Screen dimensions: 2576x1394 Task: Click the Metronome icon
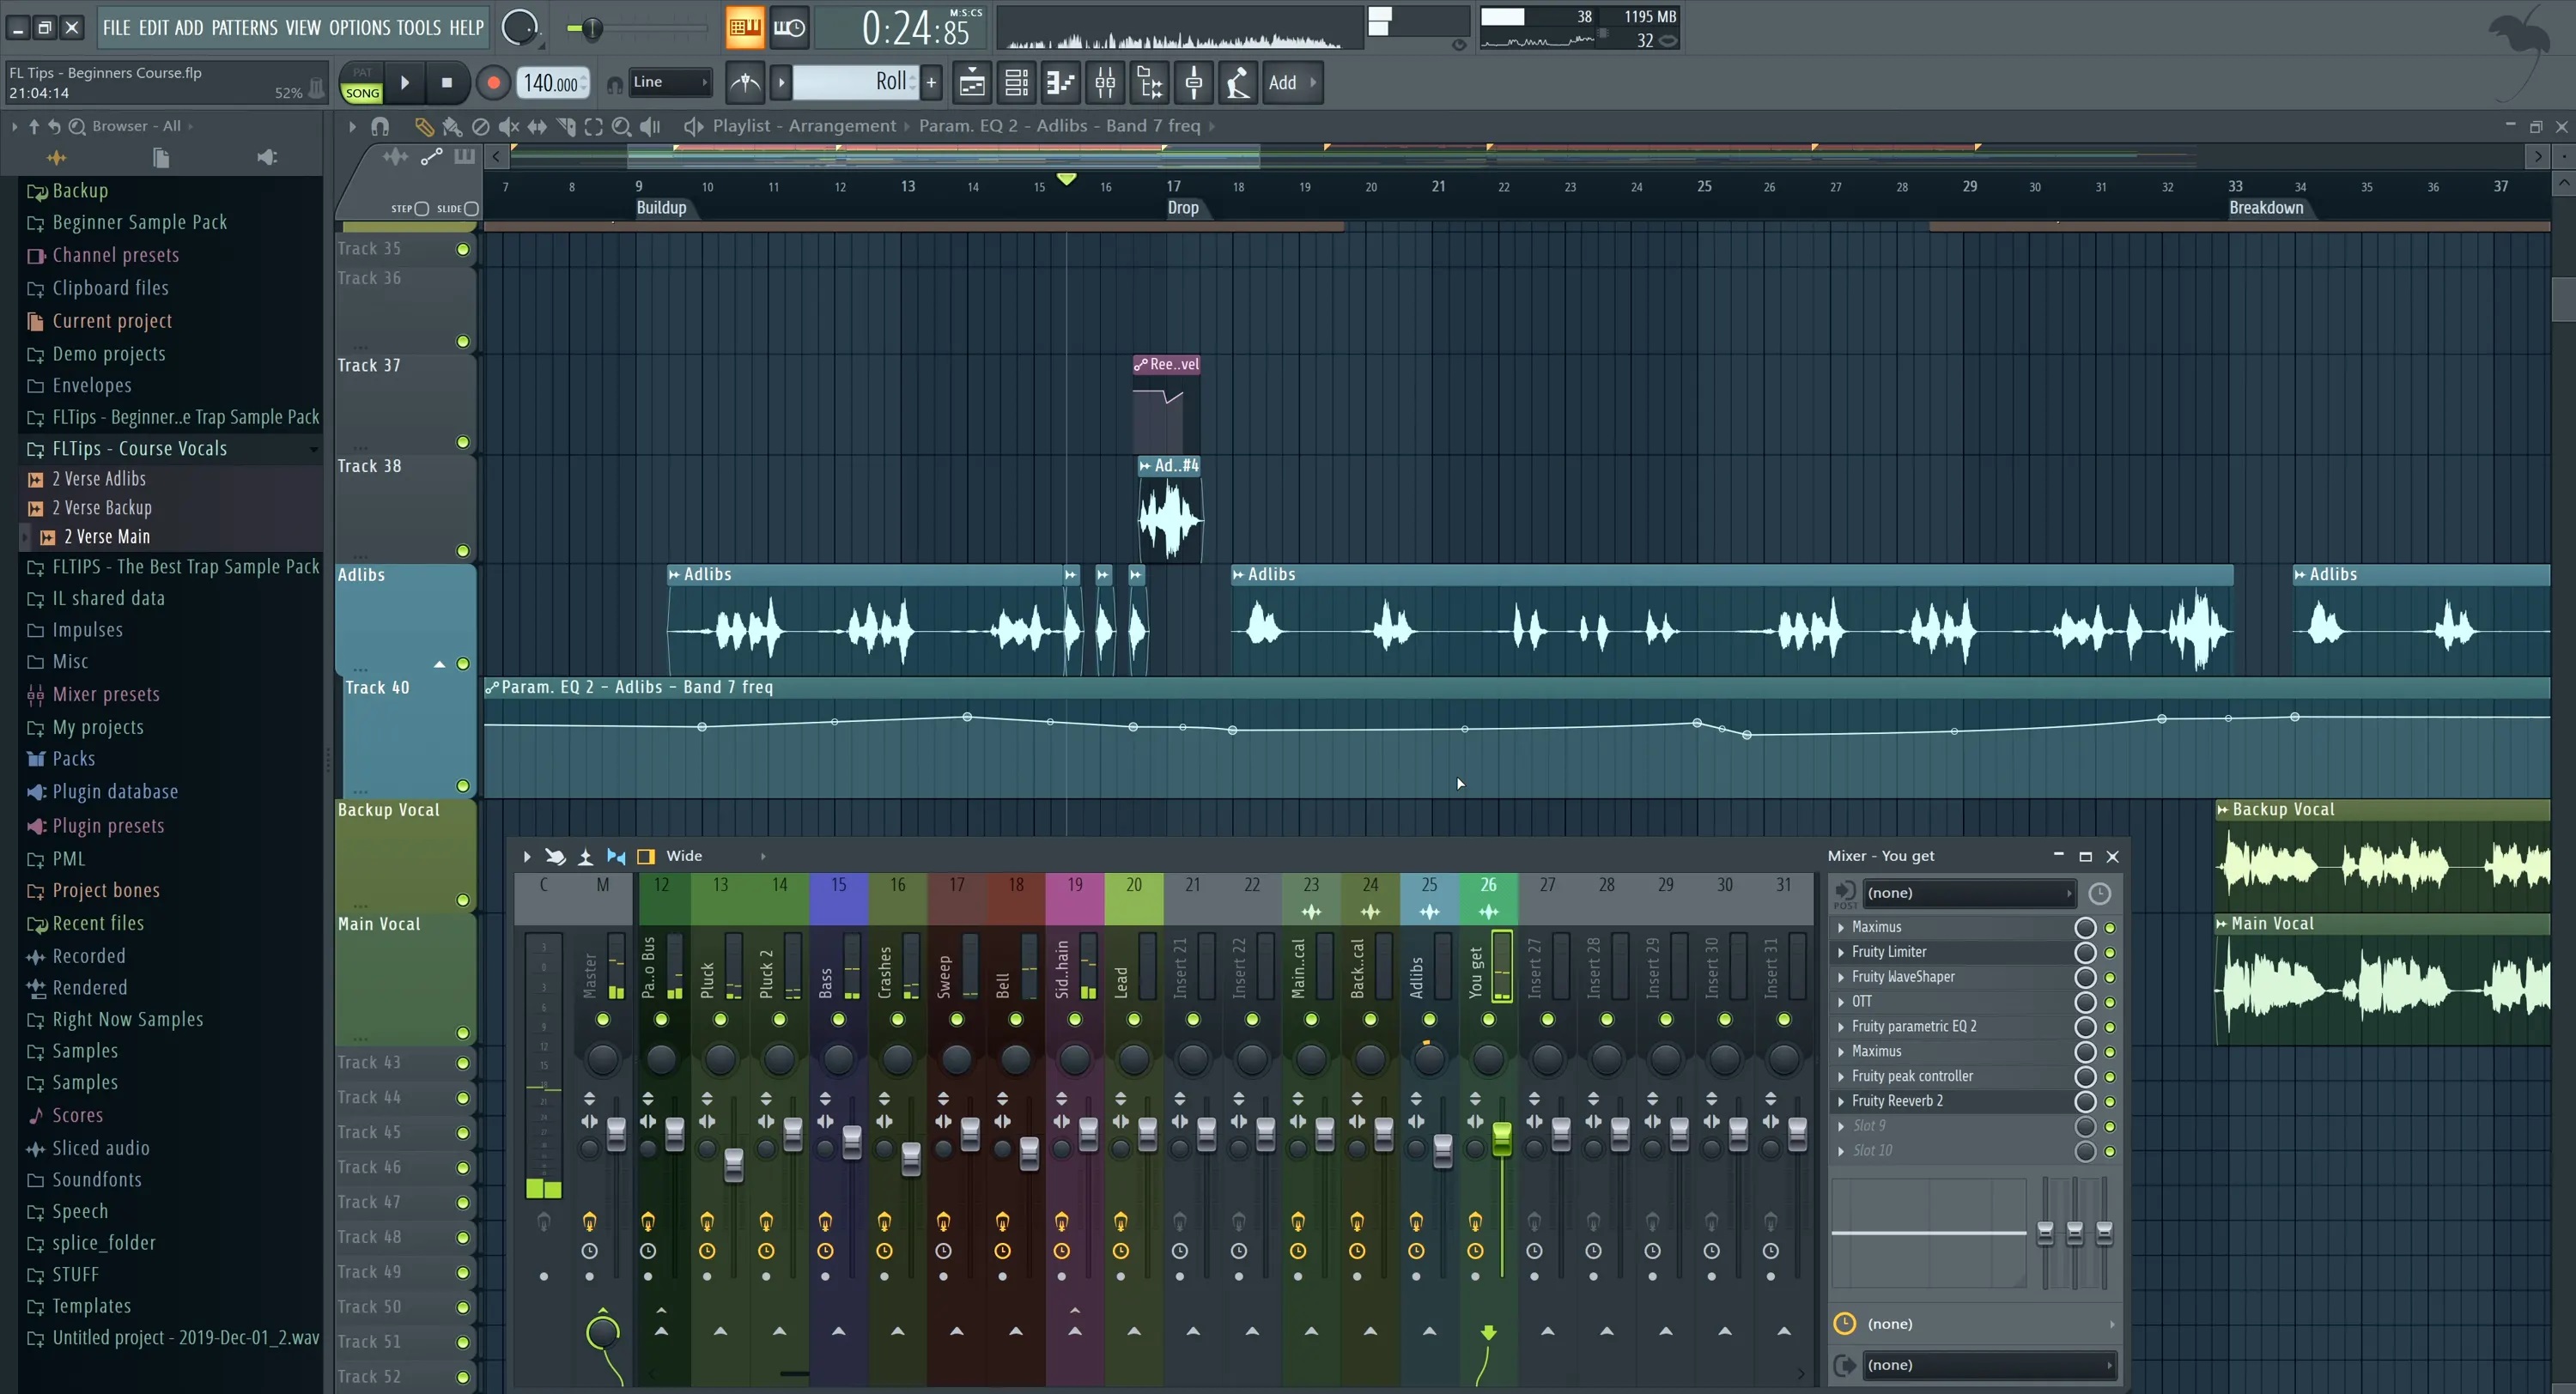pyautogui.click(x=745, y=83)
